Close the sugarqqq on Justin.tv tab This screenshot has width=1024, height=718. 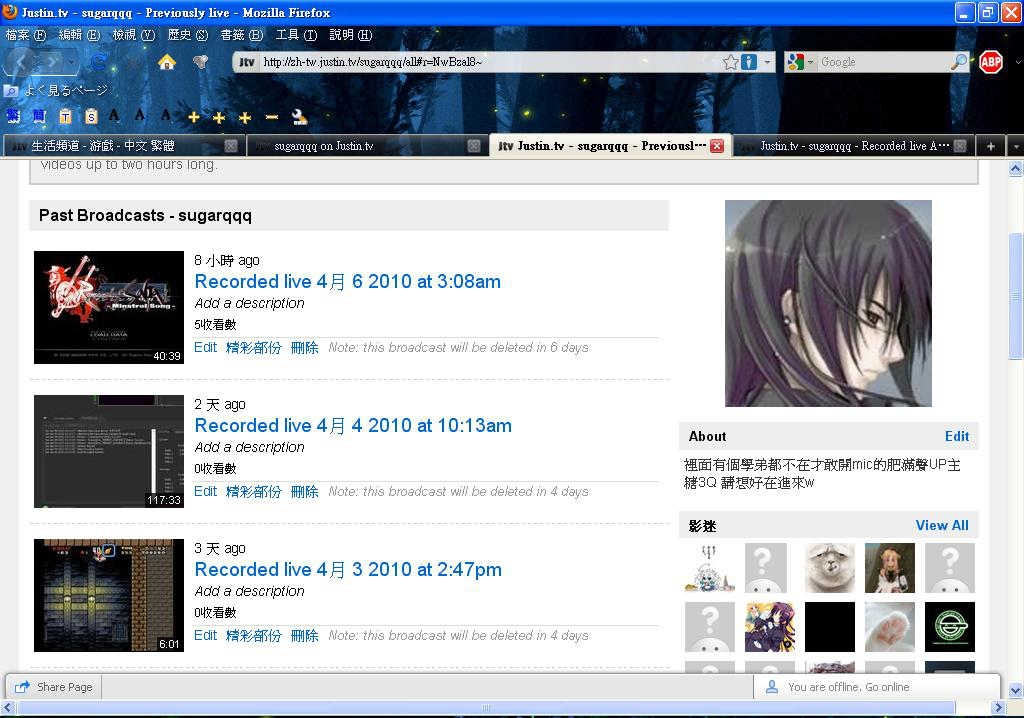[x=474, y=146]
